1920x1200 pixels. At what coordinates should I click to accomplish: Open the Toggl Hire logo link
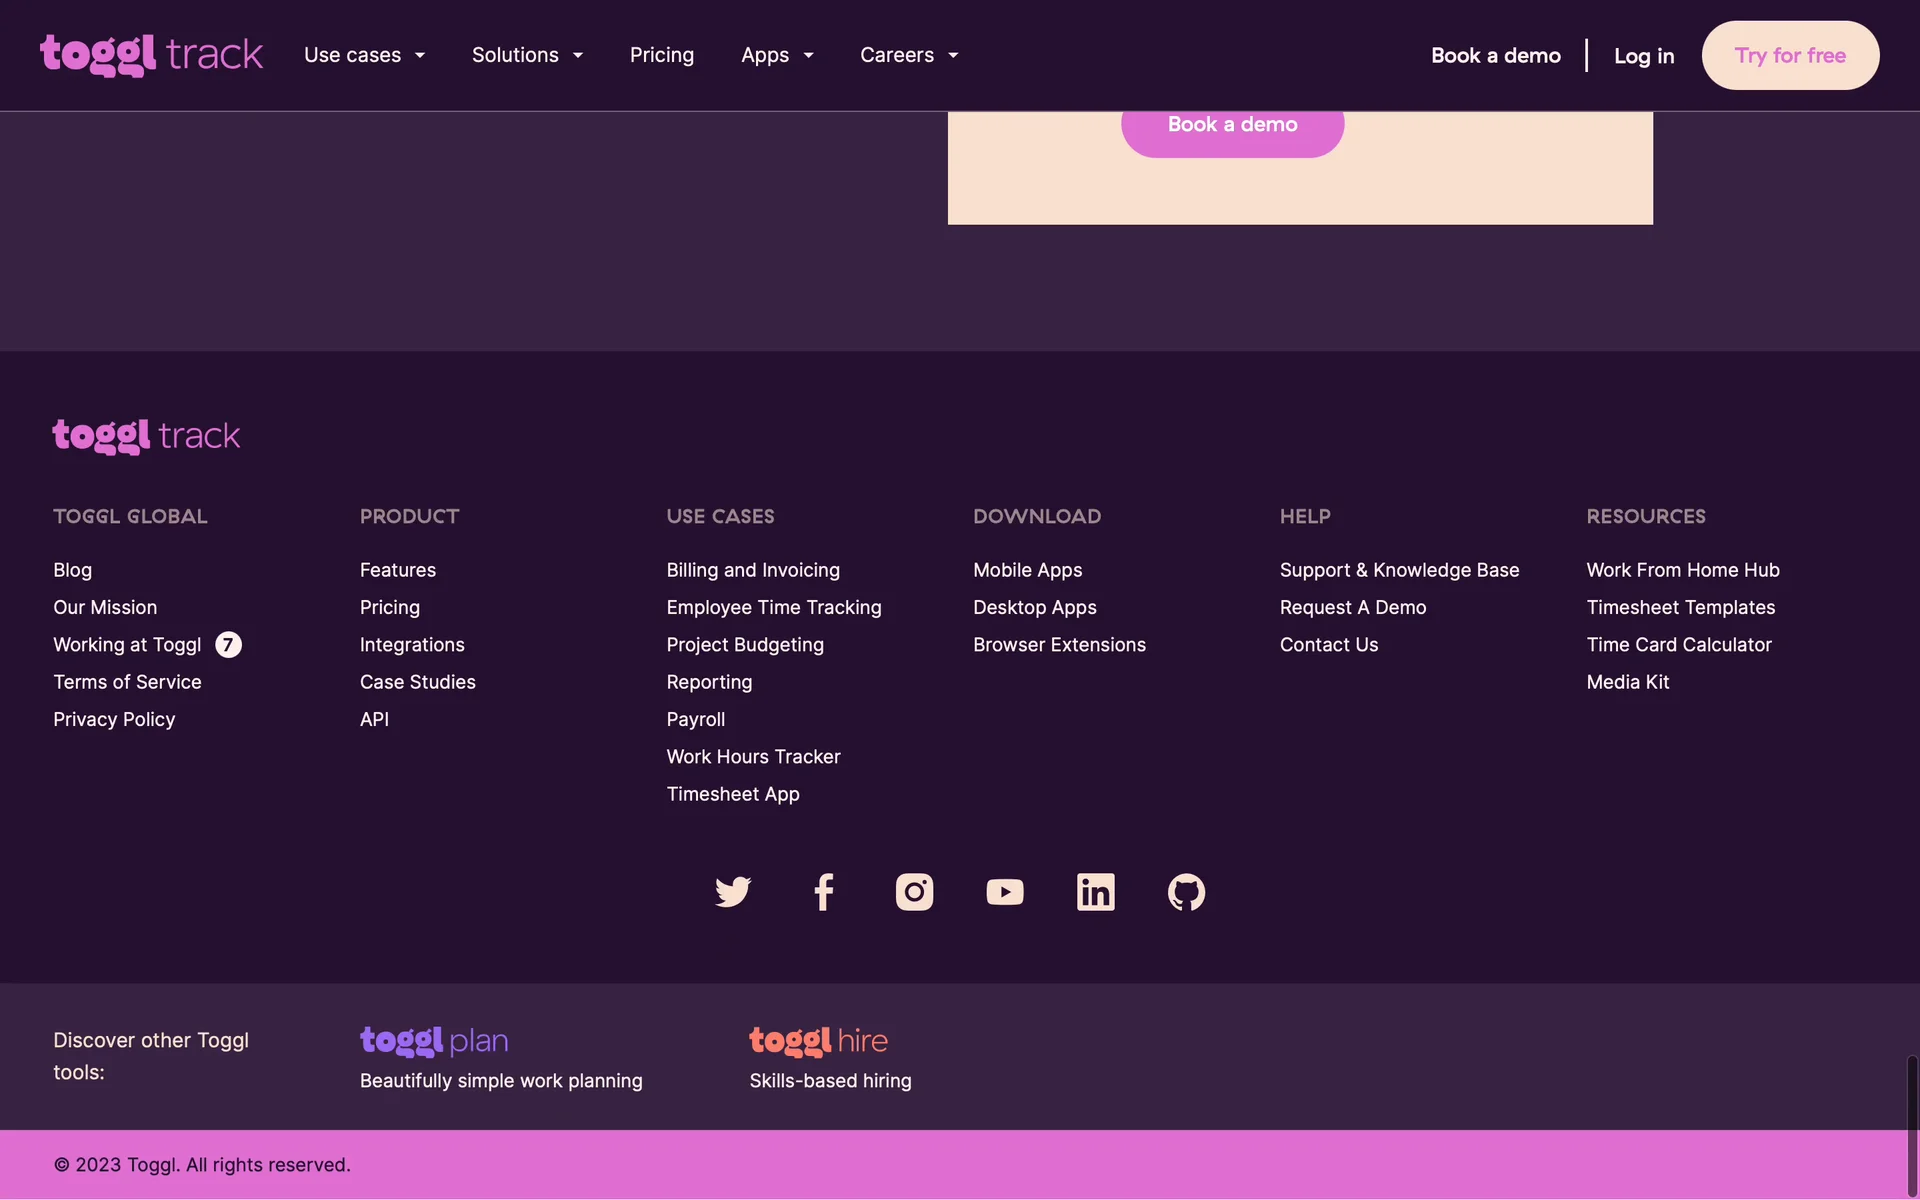818,1041
